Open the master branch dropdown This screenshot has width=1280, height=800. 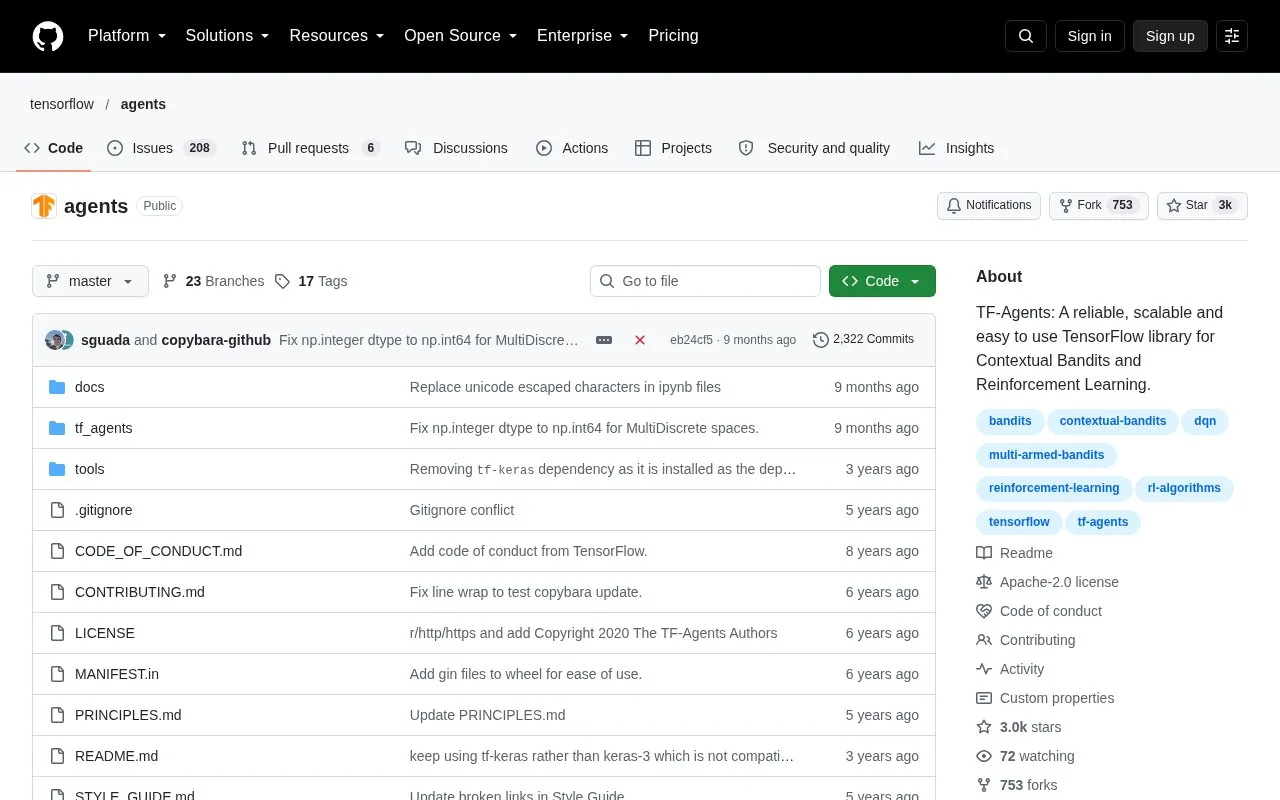tap(90, 281)
